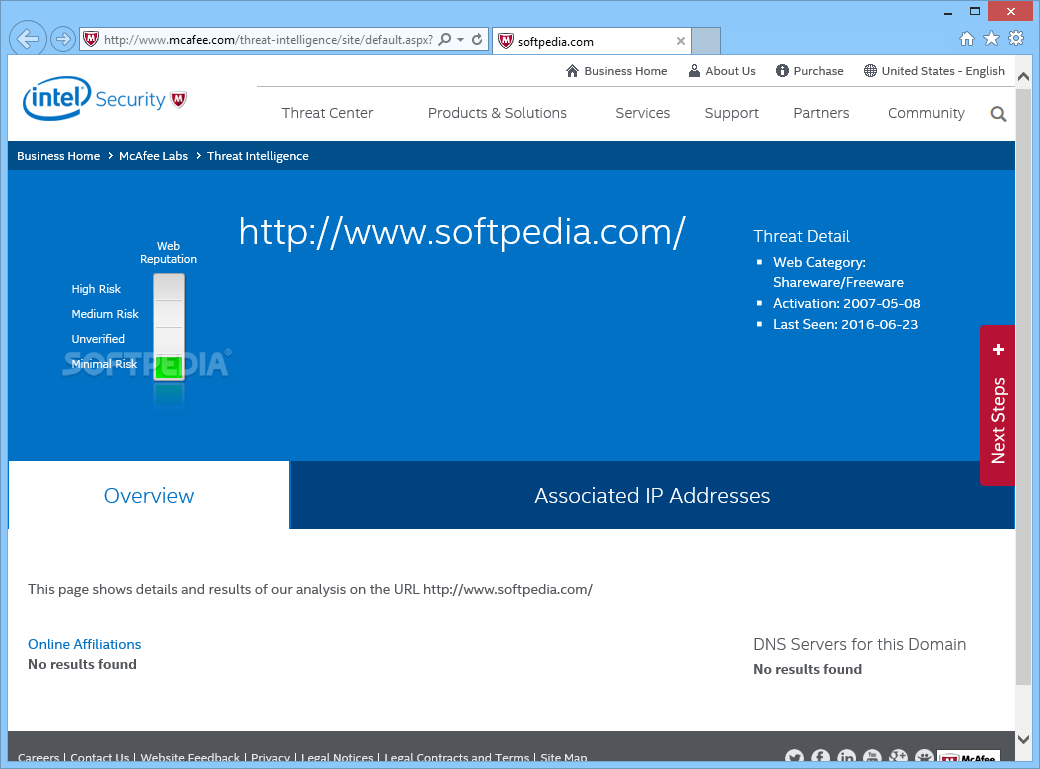
Task: Click the Twitter icon in footer
Action: tap(794, 756)
